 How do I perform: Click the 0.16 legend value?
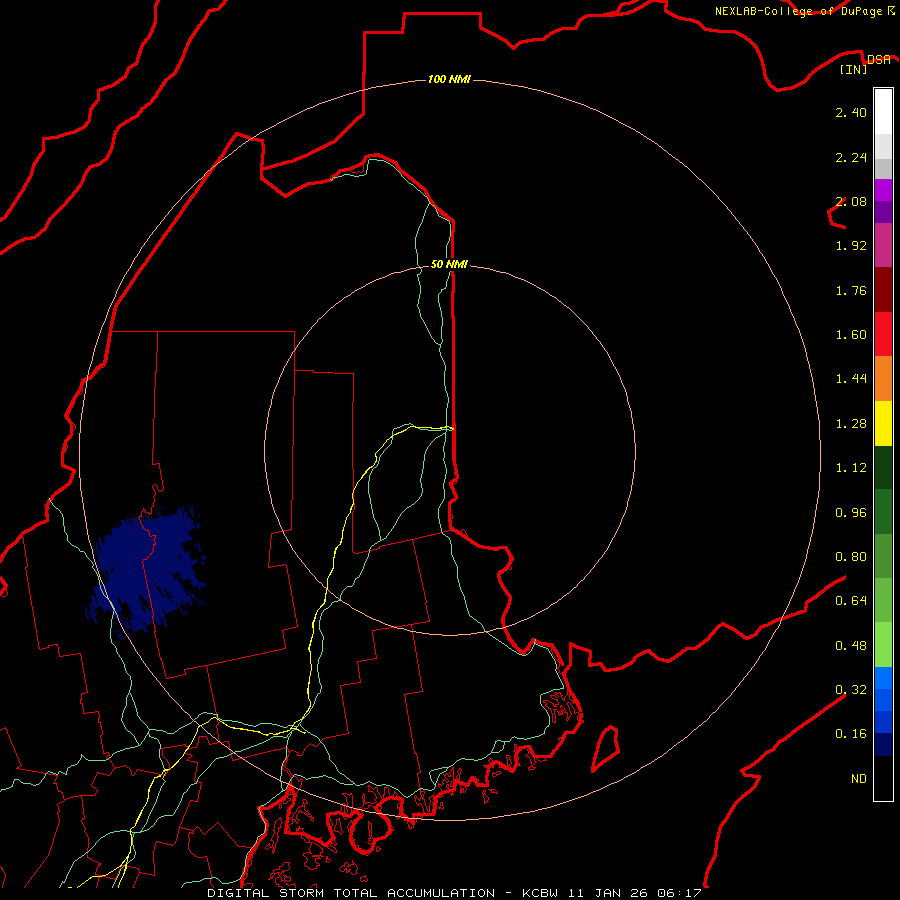pyautogui.click(x=851, y=734)
